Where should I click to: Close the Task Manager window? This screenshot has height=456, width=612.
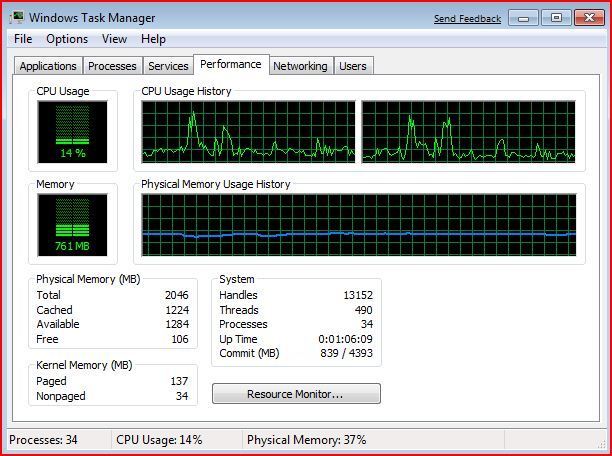[589, 18]
